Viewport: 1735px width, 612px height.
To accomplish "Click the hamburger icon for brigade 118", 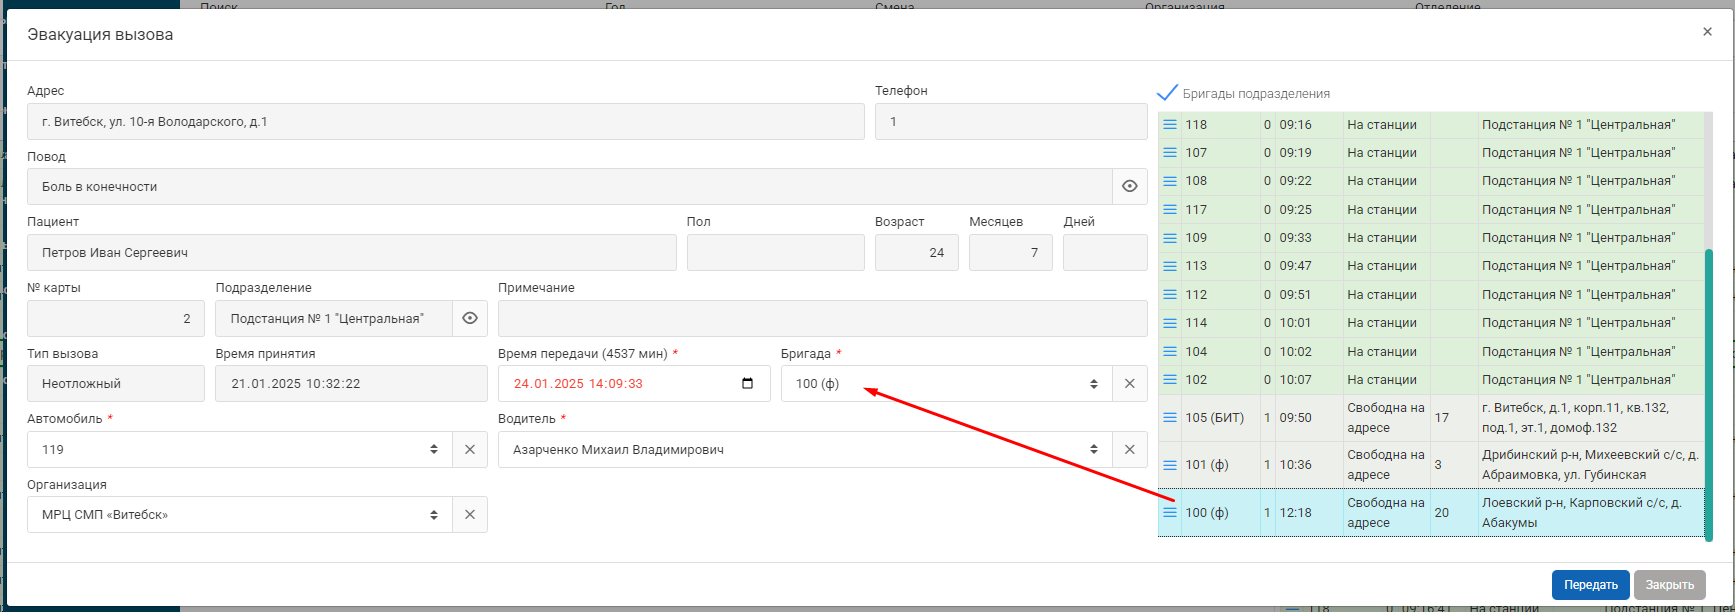I will click(x=1169, y=125).
